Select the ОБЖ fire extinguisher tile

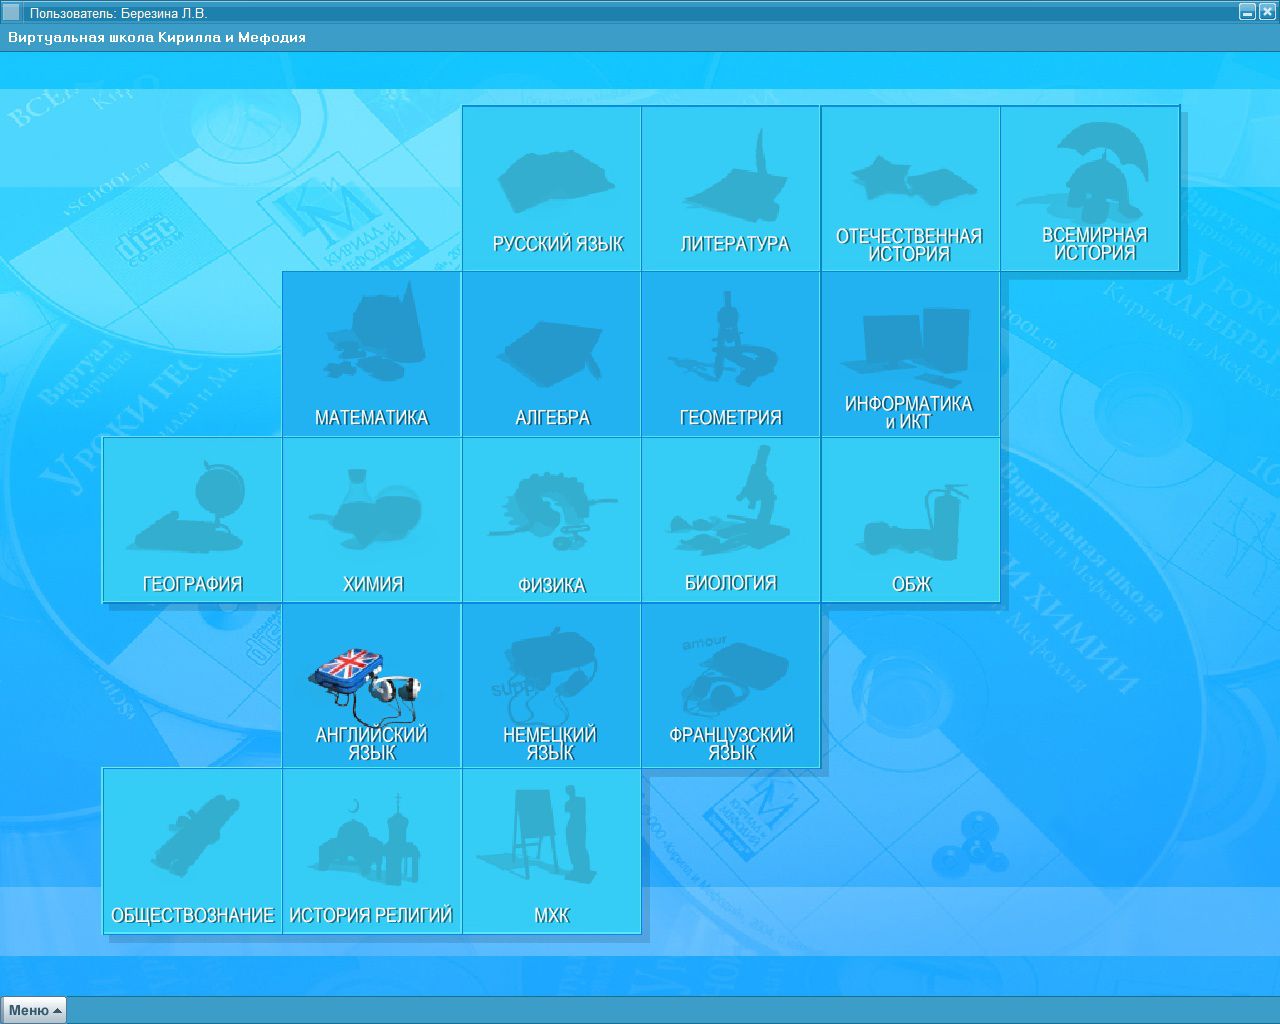(910, 521)
